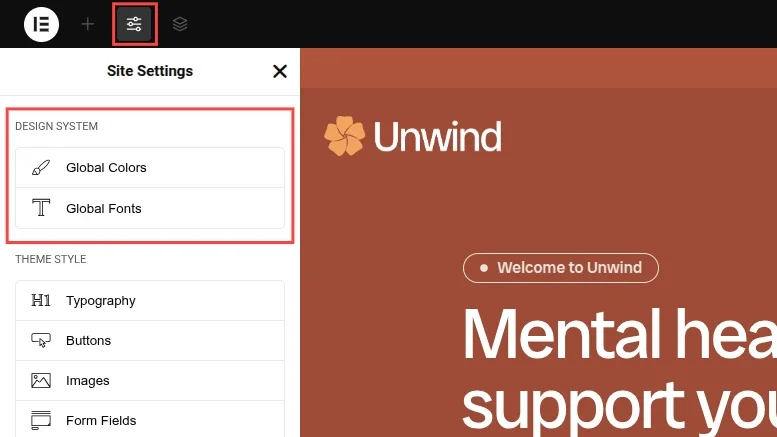Open the Add Element plus button
777x437 pixels.
tap(88, 24)
